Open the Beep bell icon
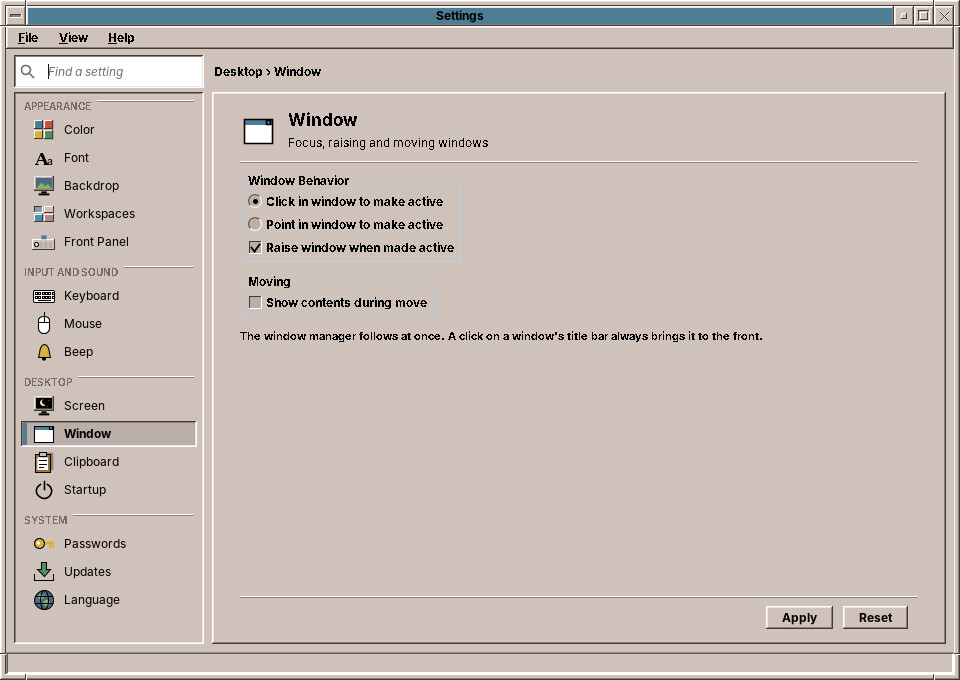This screenshot has width=960, height=680. click(x=43, y=352)
